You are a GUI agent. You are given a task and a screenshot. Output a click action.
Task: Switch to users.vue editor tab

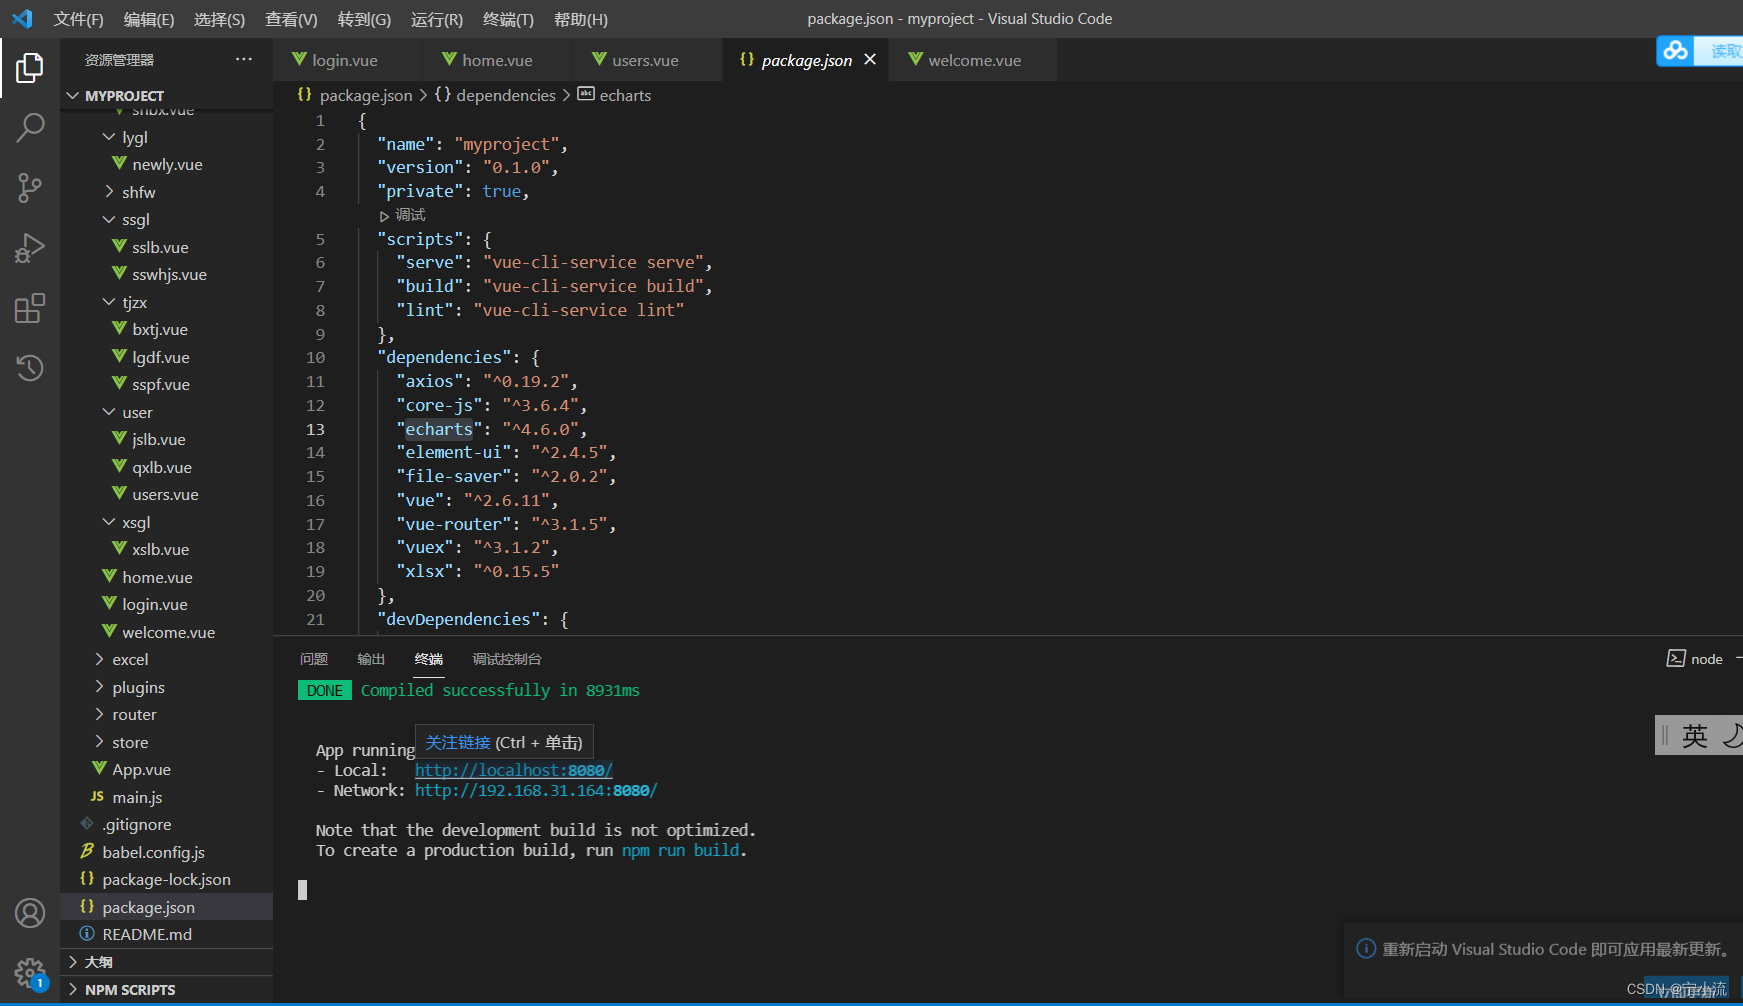645,60
